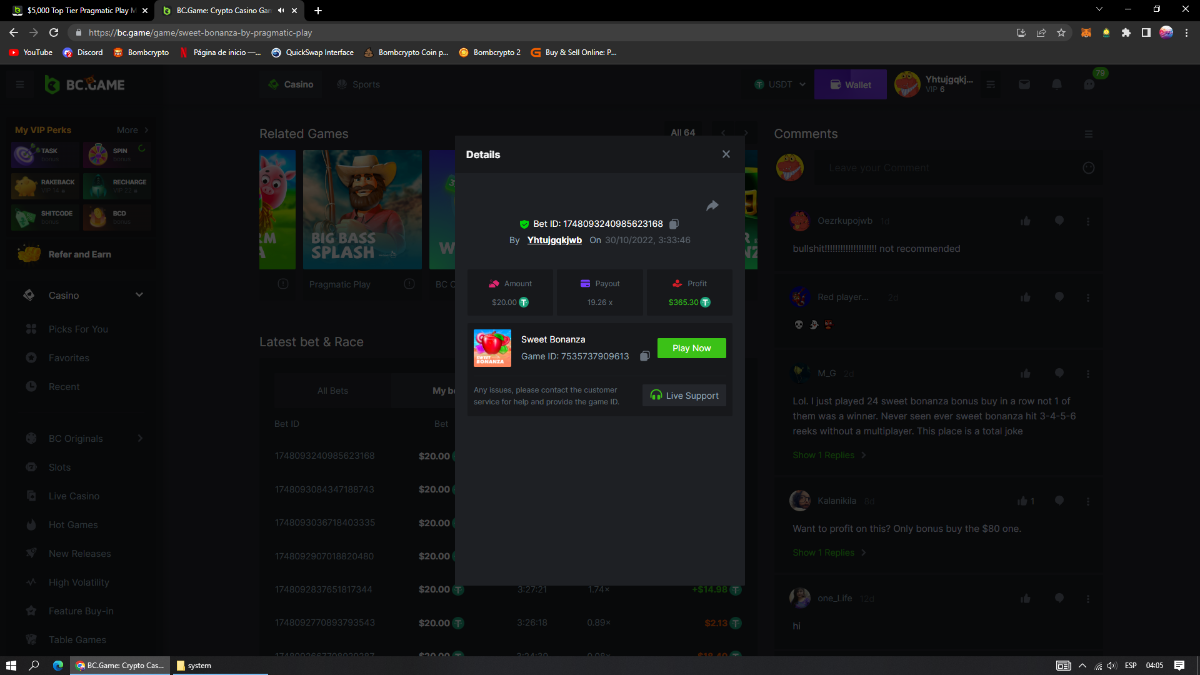Like the Oezrkupojwb comment
This screenshot has height=675, width=1200.
(x=1026, y=221)
